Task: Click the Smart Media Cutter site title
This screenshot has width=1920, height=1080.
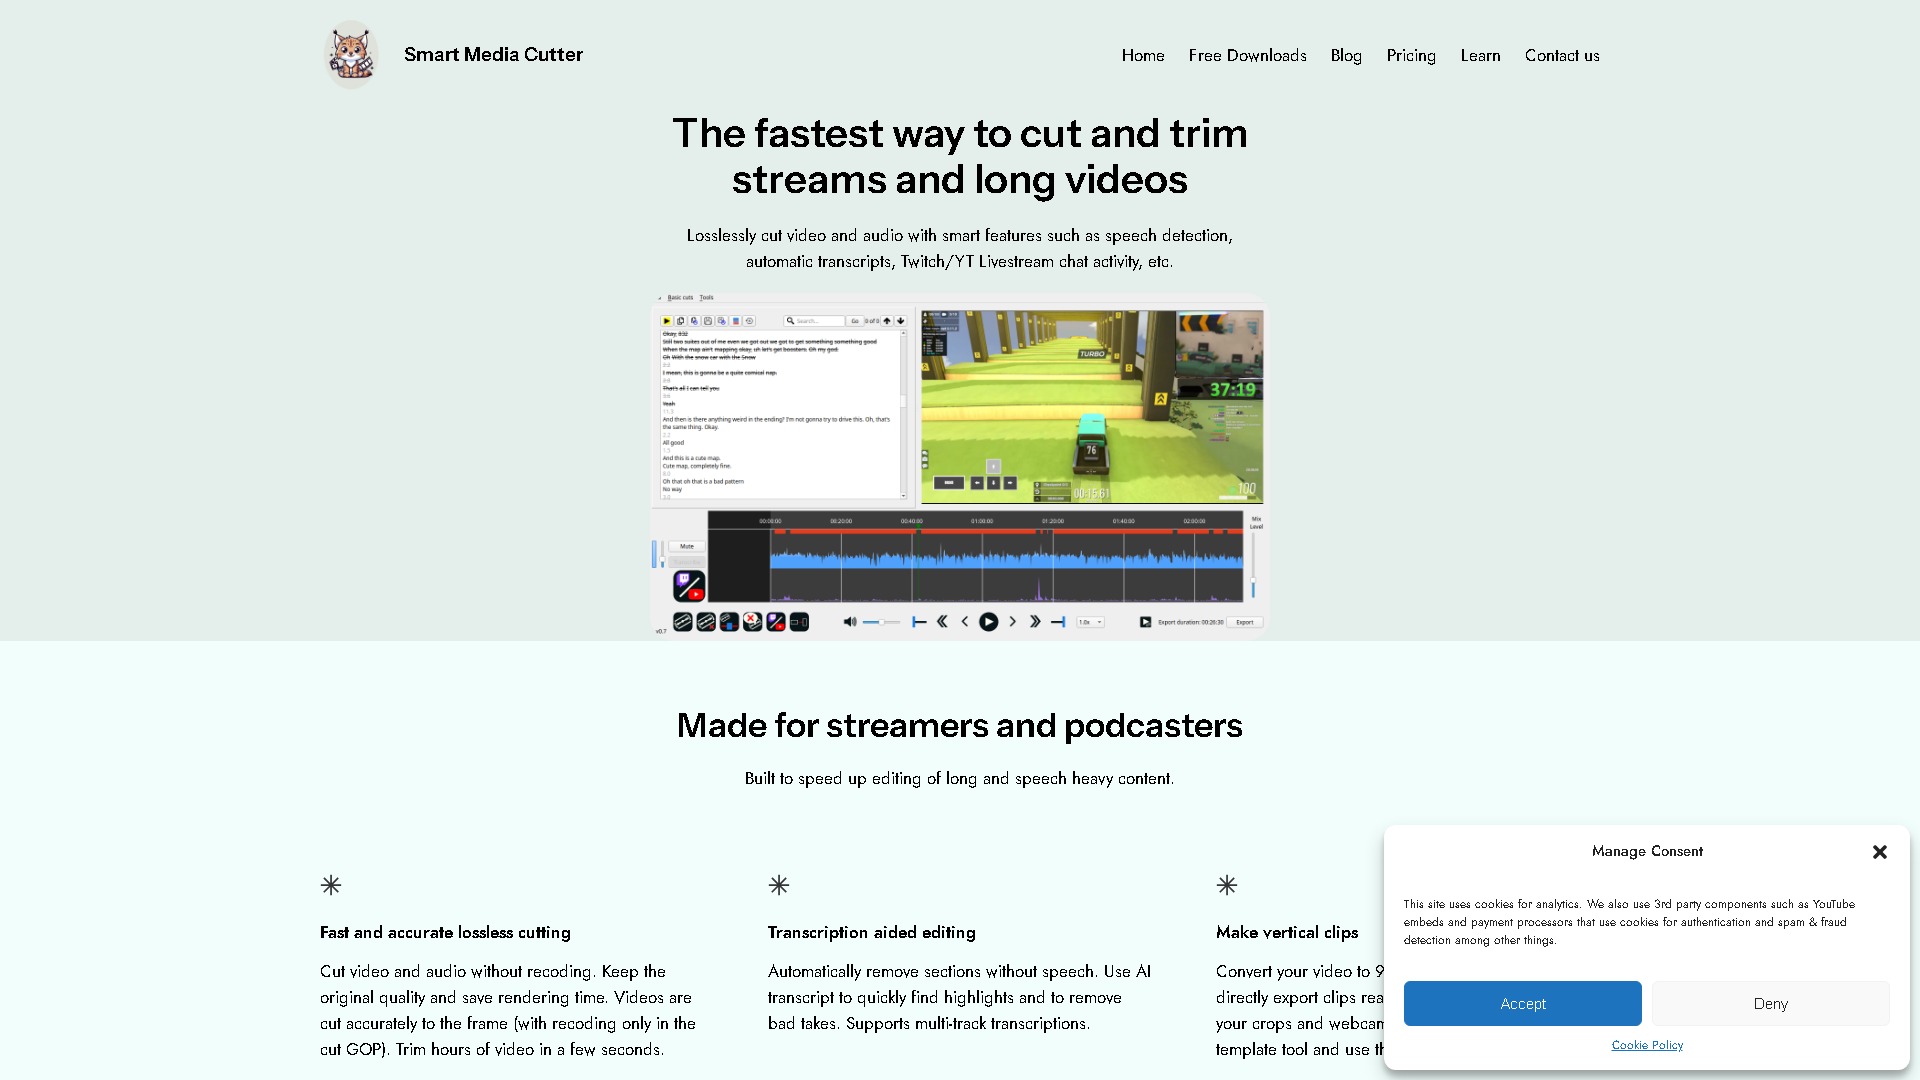Action: pyautogui.click(x=493, y=54)
